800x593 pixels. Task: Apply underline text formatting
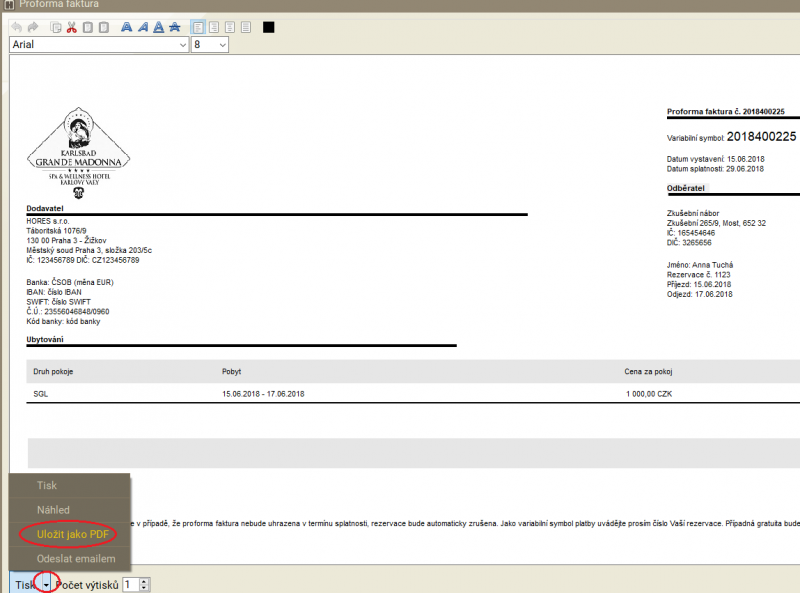tap(159, 27)
